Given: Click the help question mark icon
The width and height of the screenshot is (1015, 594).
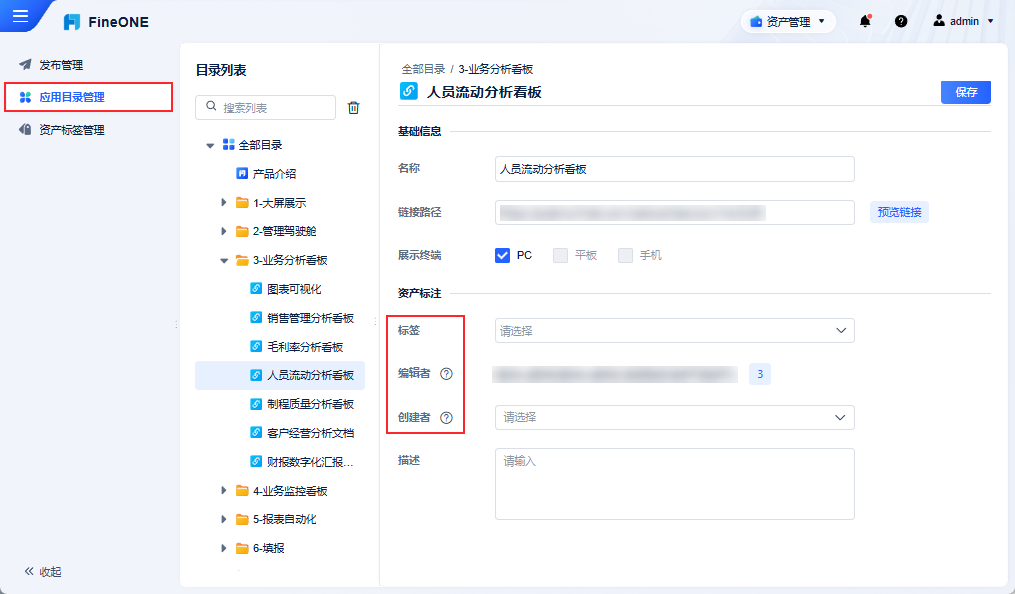Looking at the screenshot, I should [901, 21].
